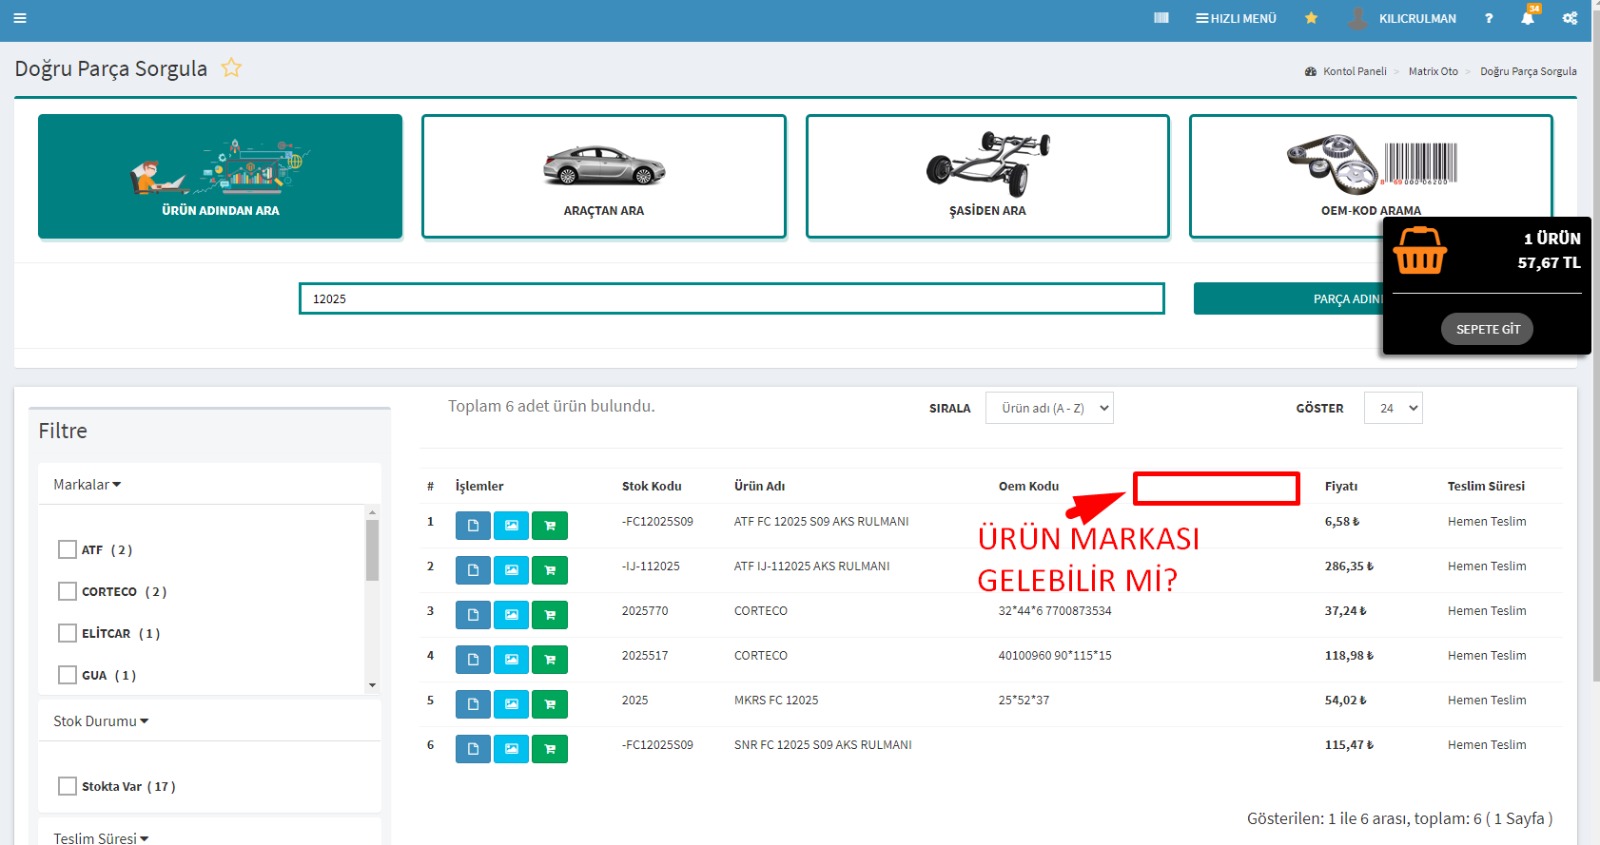Click the favorites star in the top bar
Screen dimensions: 1600x845
tap(1311, 18)
